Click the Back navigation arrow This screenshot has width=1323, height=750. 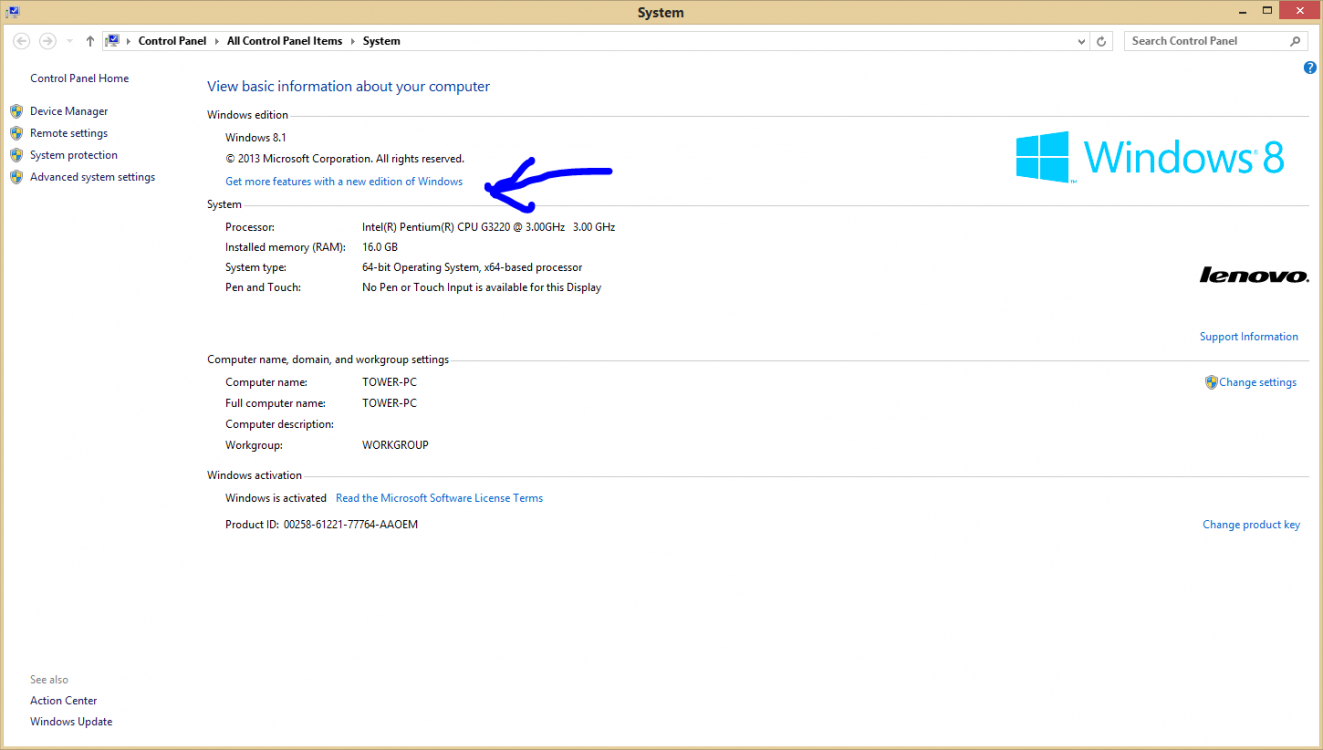tap(21, 41)
